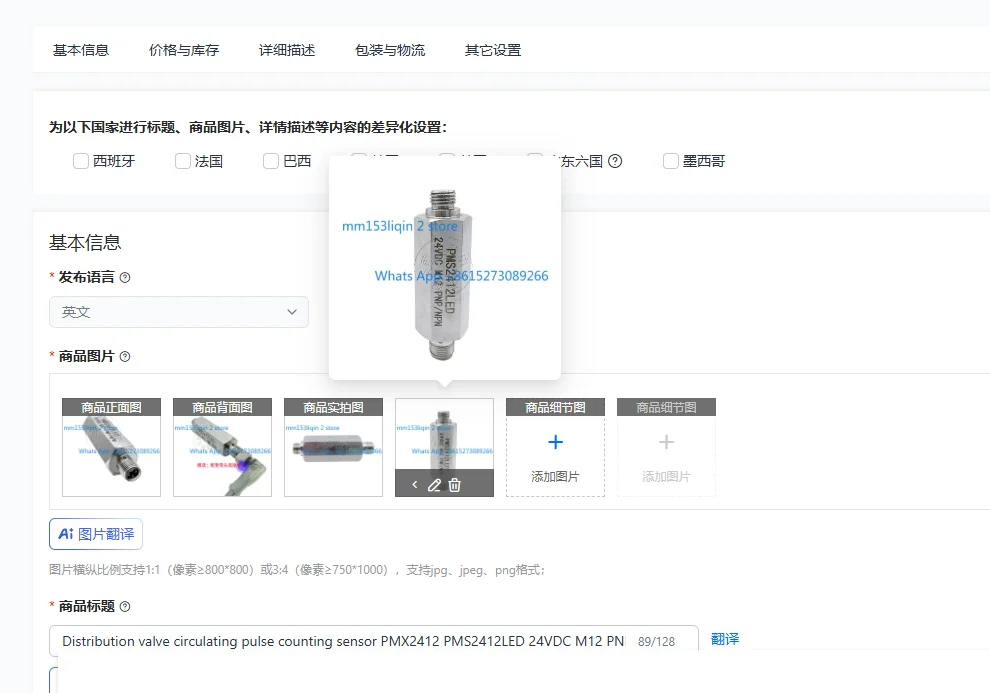Move fourth image left with arrow icon

(415, 485)
